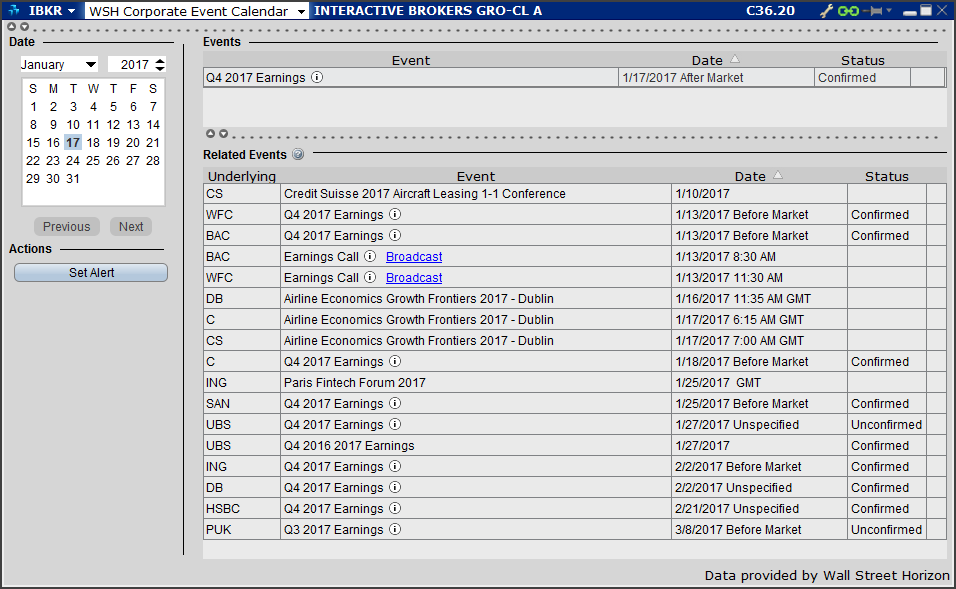Click the SAN underlying cell
956x589 pixels.
pos(242,404)
